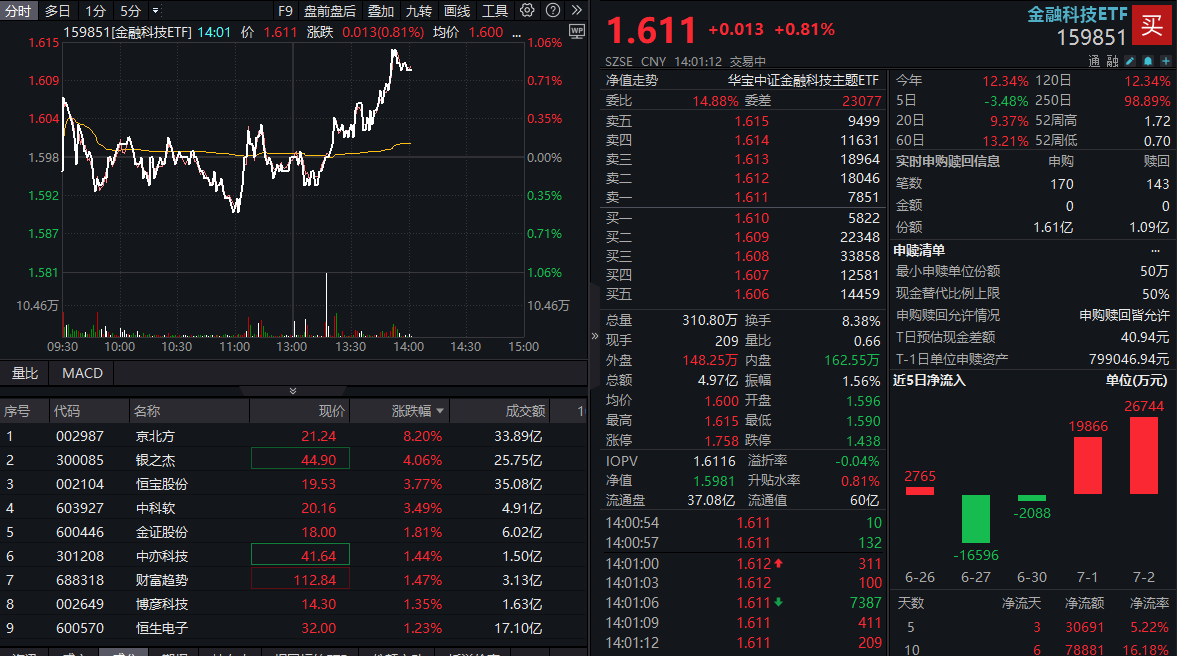Open the Tools (工具) menu icon

point(495,10)
